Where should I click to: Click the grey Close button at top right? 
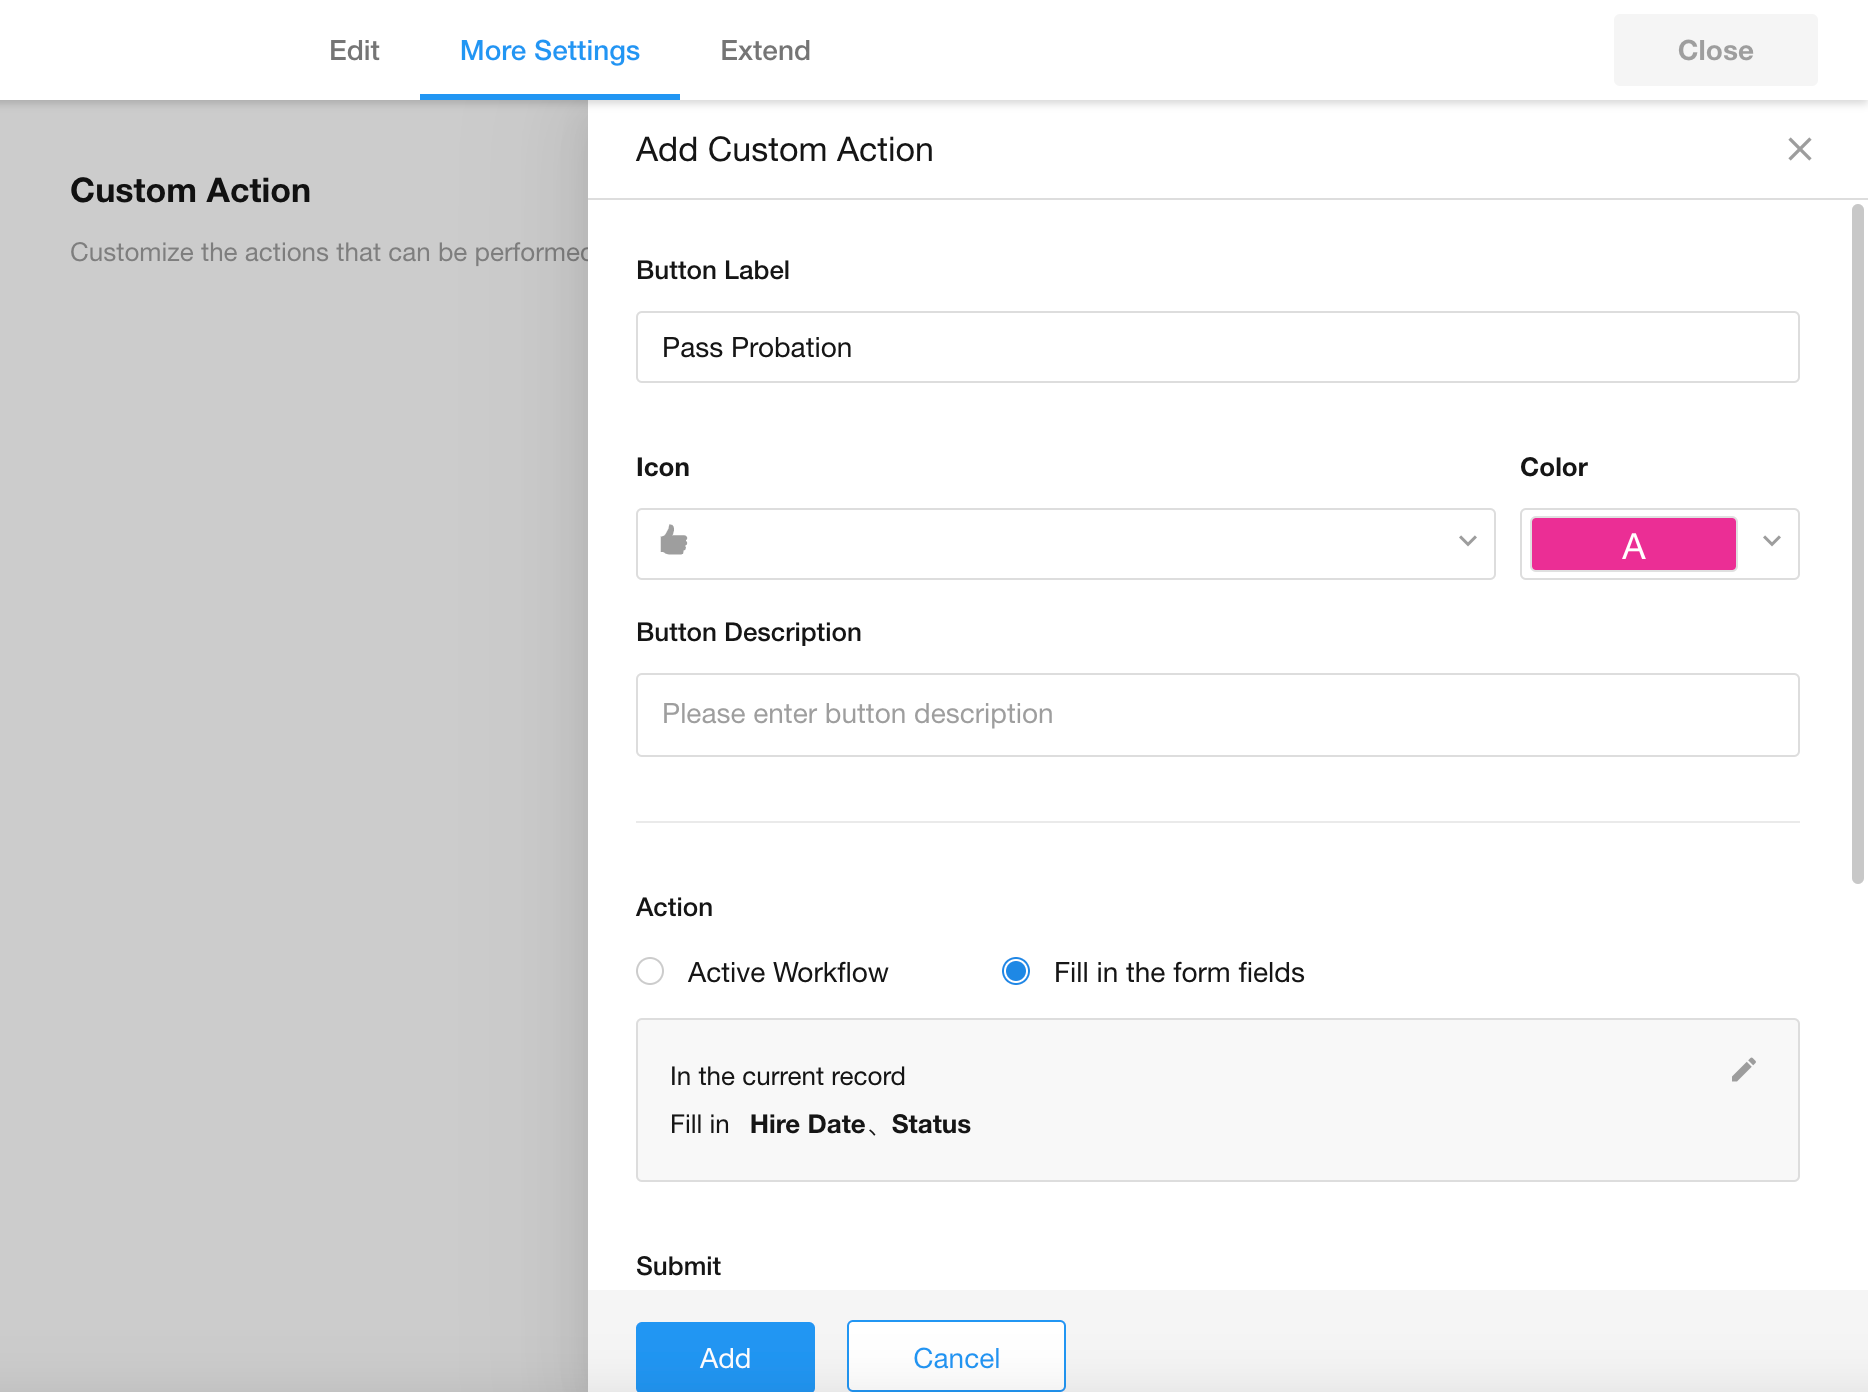click(x=1714, y=51)
